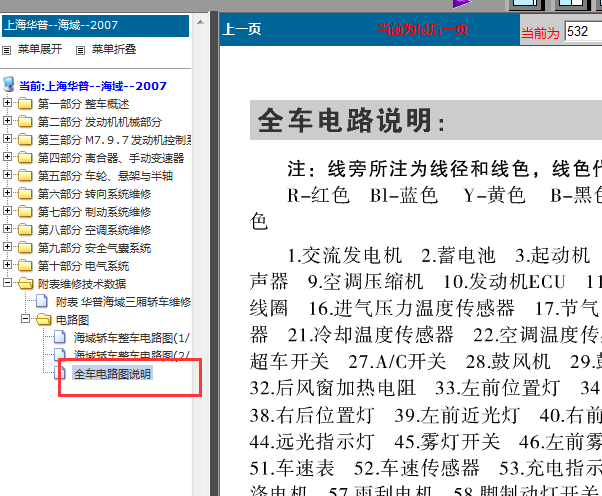This screenshot has width=602, height=496.
Task: Select 第四部分 离合器、手动变速器 item
Action: 111,158
